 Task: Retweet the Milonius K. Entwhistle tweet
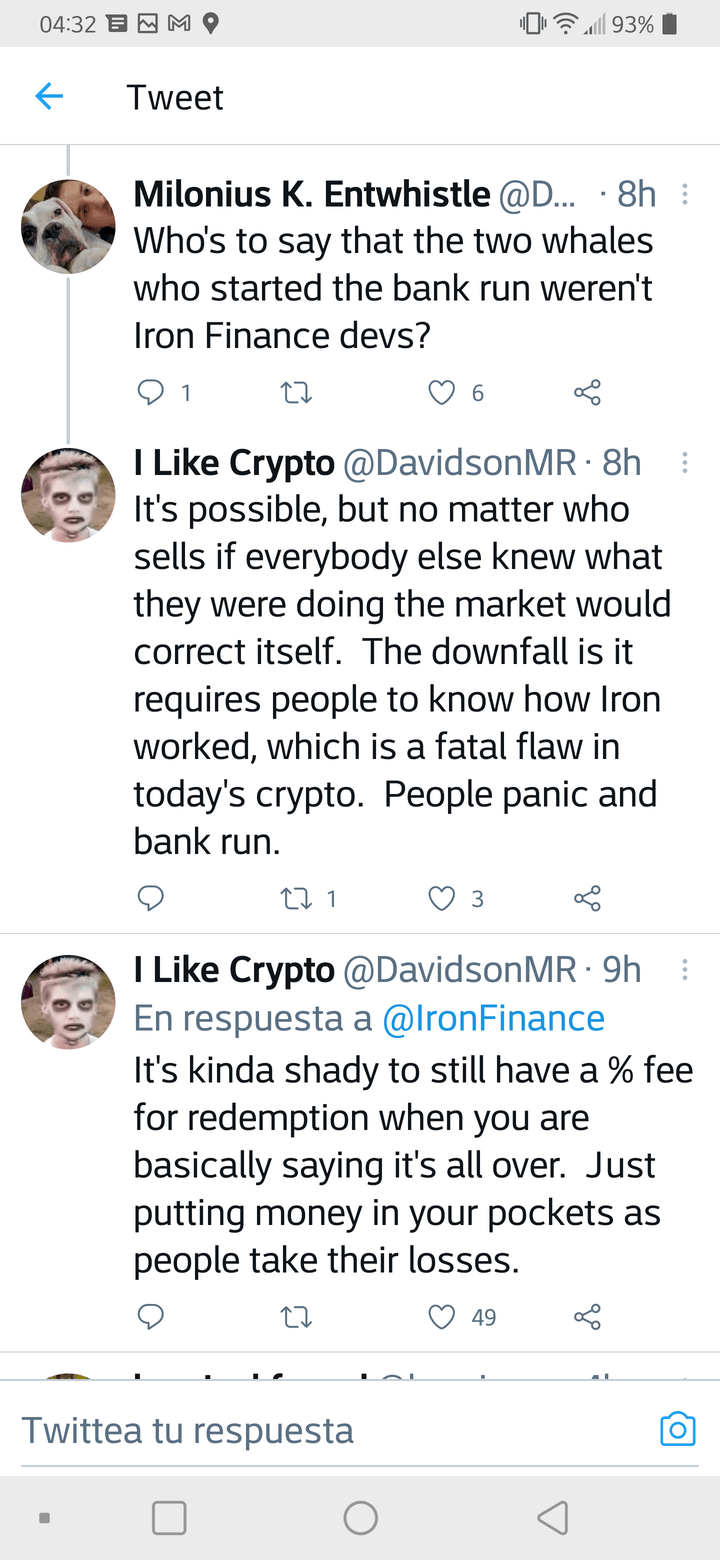(x=297, y=393)
